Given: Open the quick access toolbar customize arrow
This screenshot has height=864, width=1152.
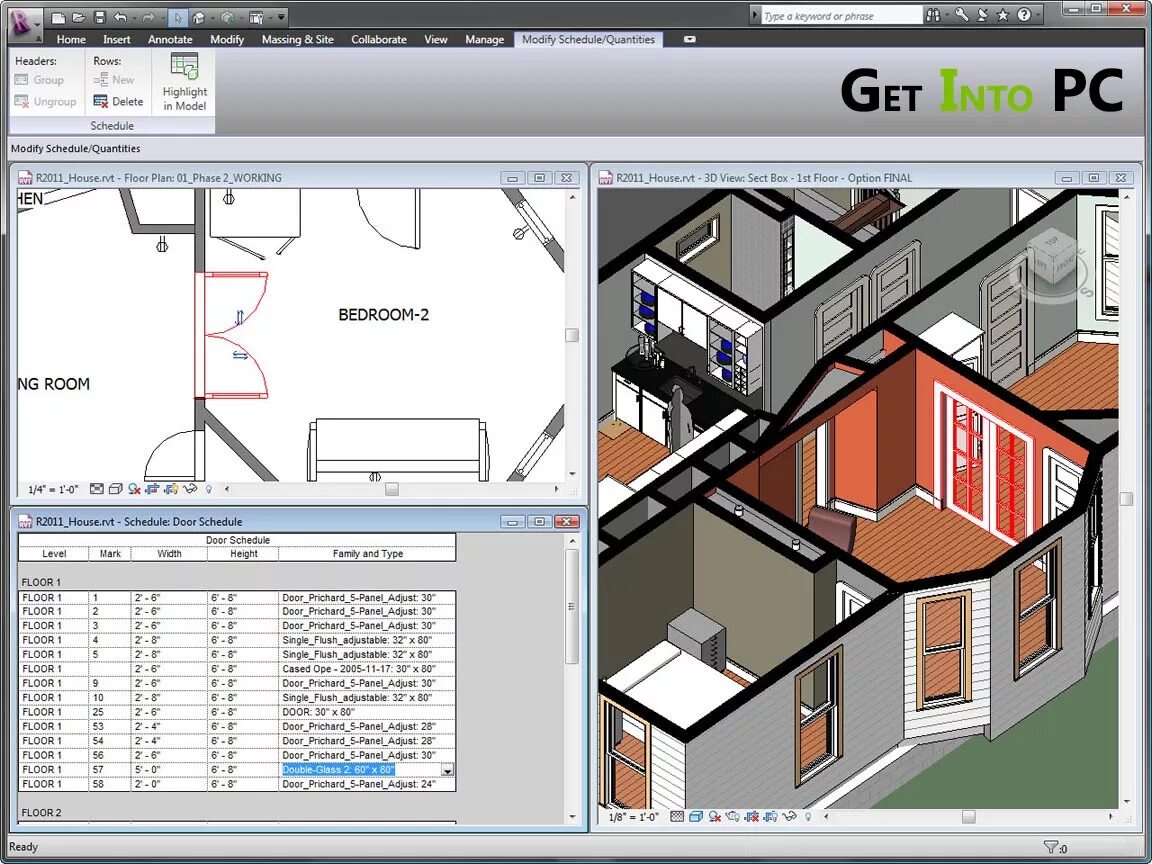Looking at the screenshot, I should [x=281, y=17].
